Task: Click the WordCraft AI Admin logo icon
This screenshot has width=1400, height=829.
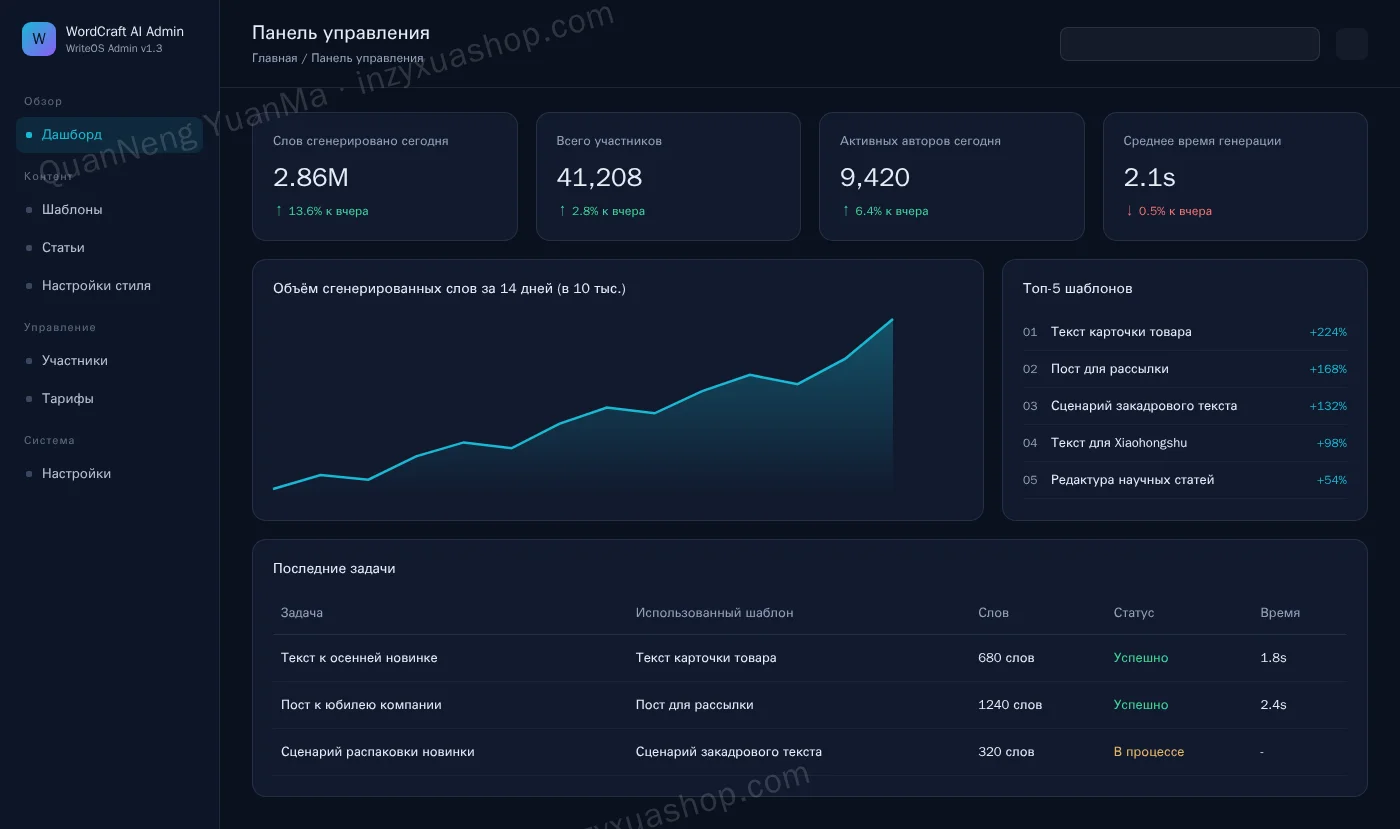Action: click(x=39, y=39)
